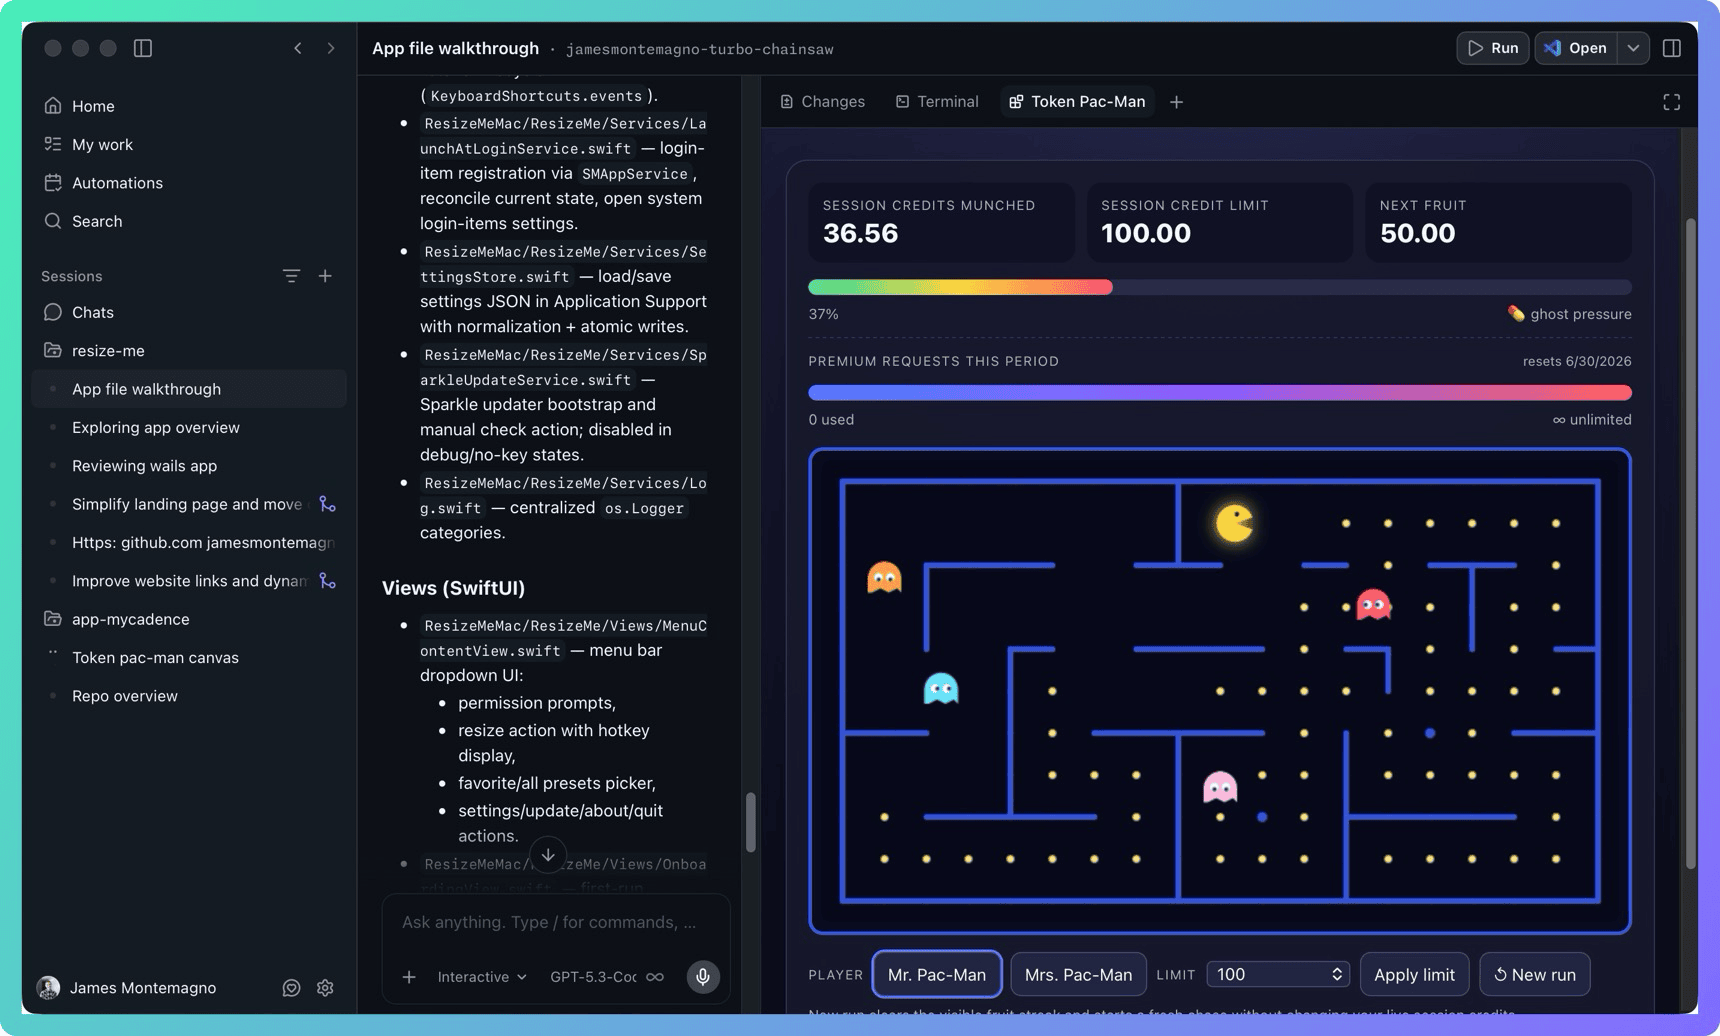The image size is (1720, 1036).
Task: Open Automations in the sidebar
Action: (117, 183)
